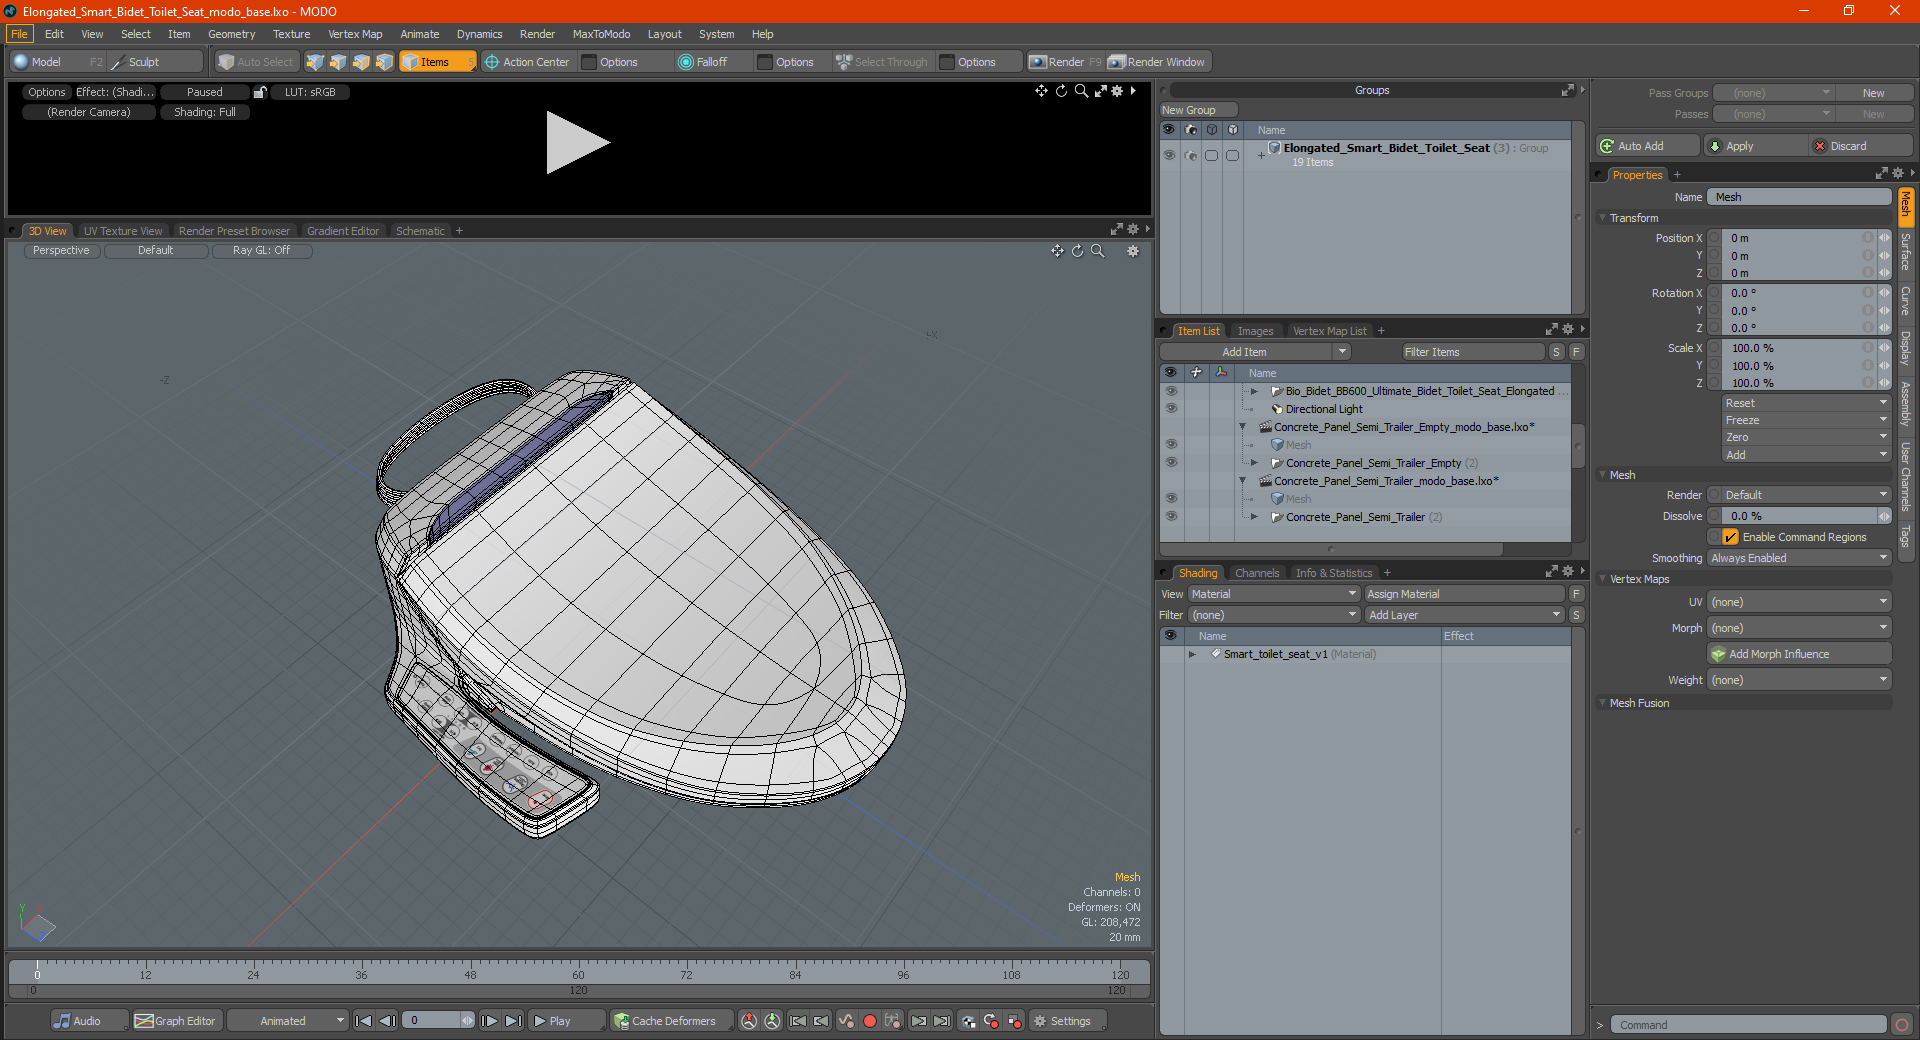Adjust Dissolve percentage slider field
This screenshot has width=1920, height=1040.
click(1798, 516)
